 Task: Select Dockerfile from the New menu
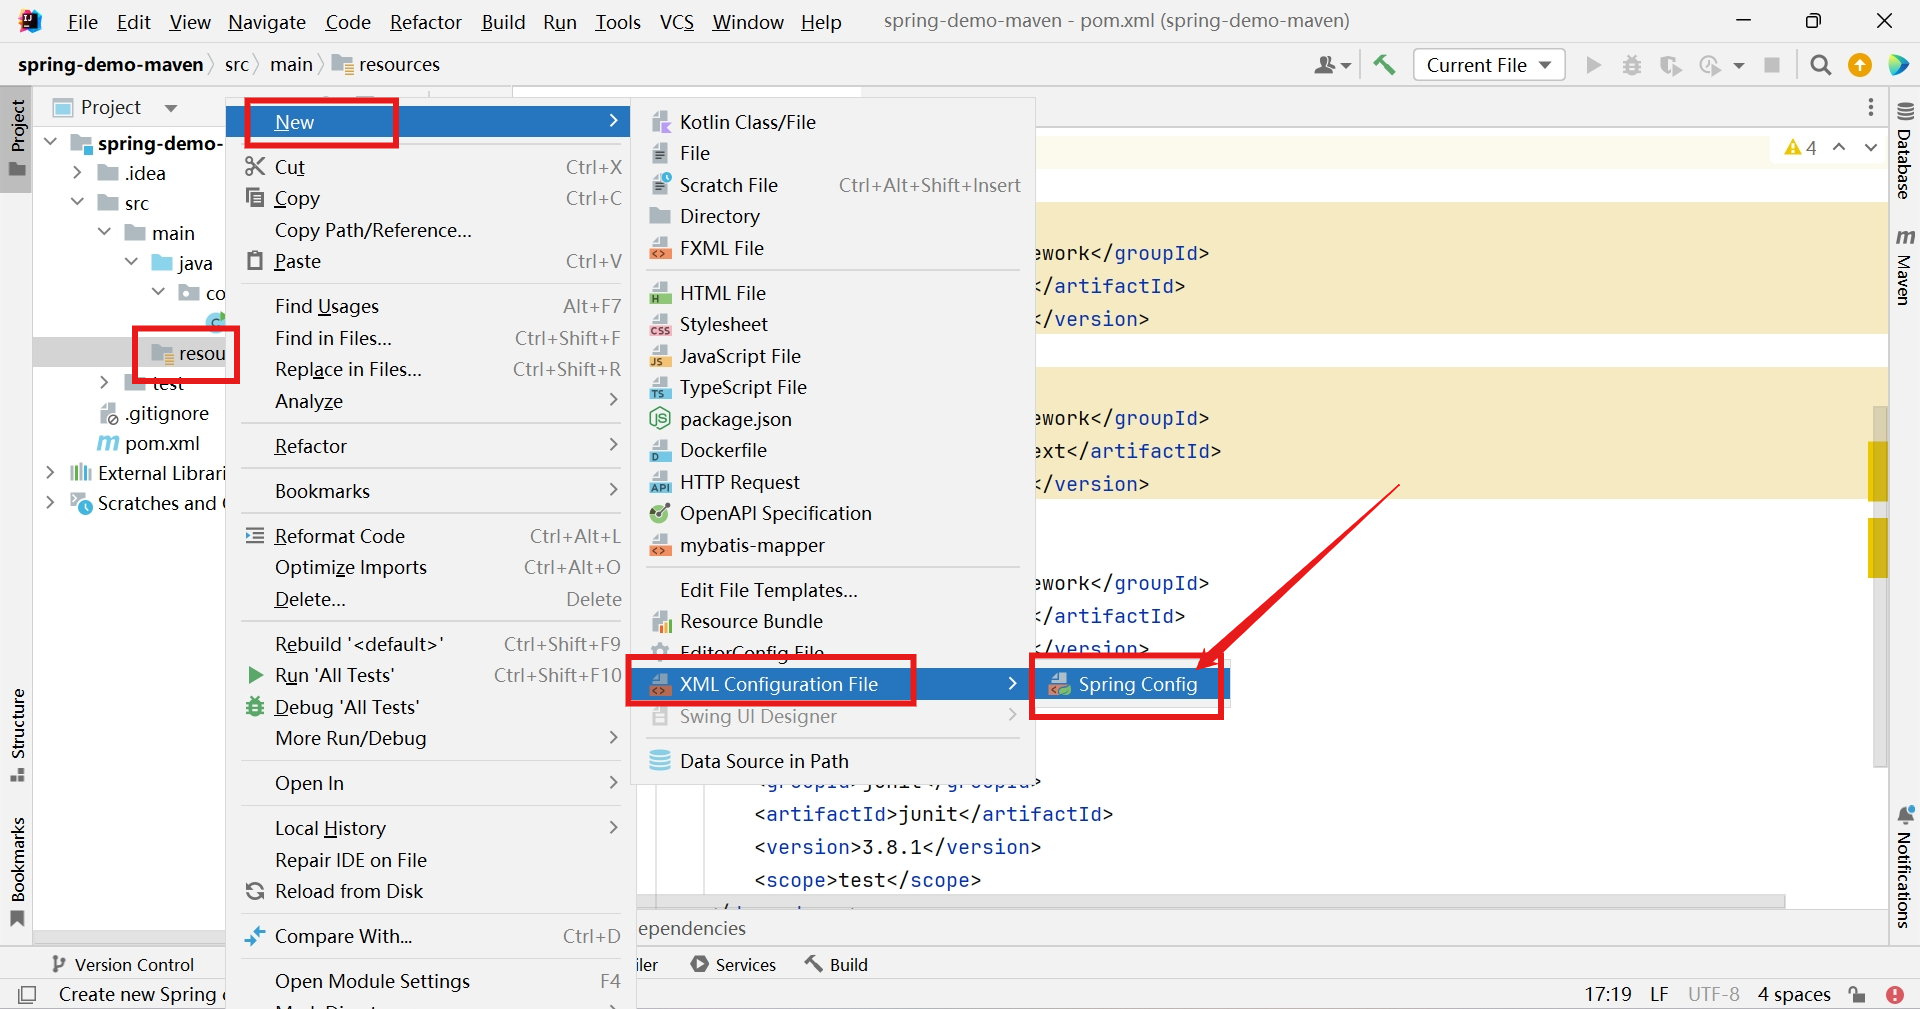coord(832,450)
